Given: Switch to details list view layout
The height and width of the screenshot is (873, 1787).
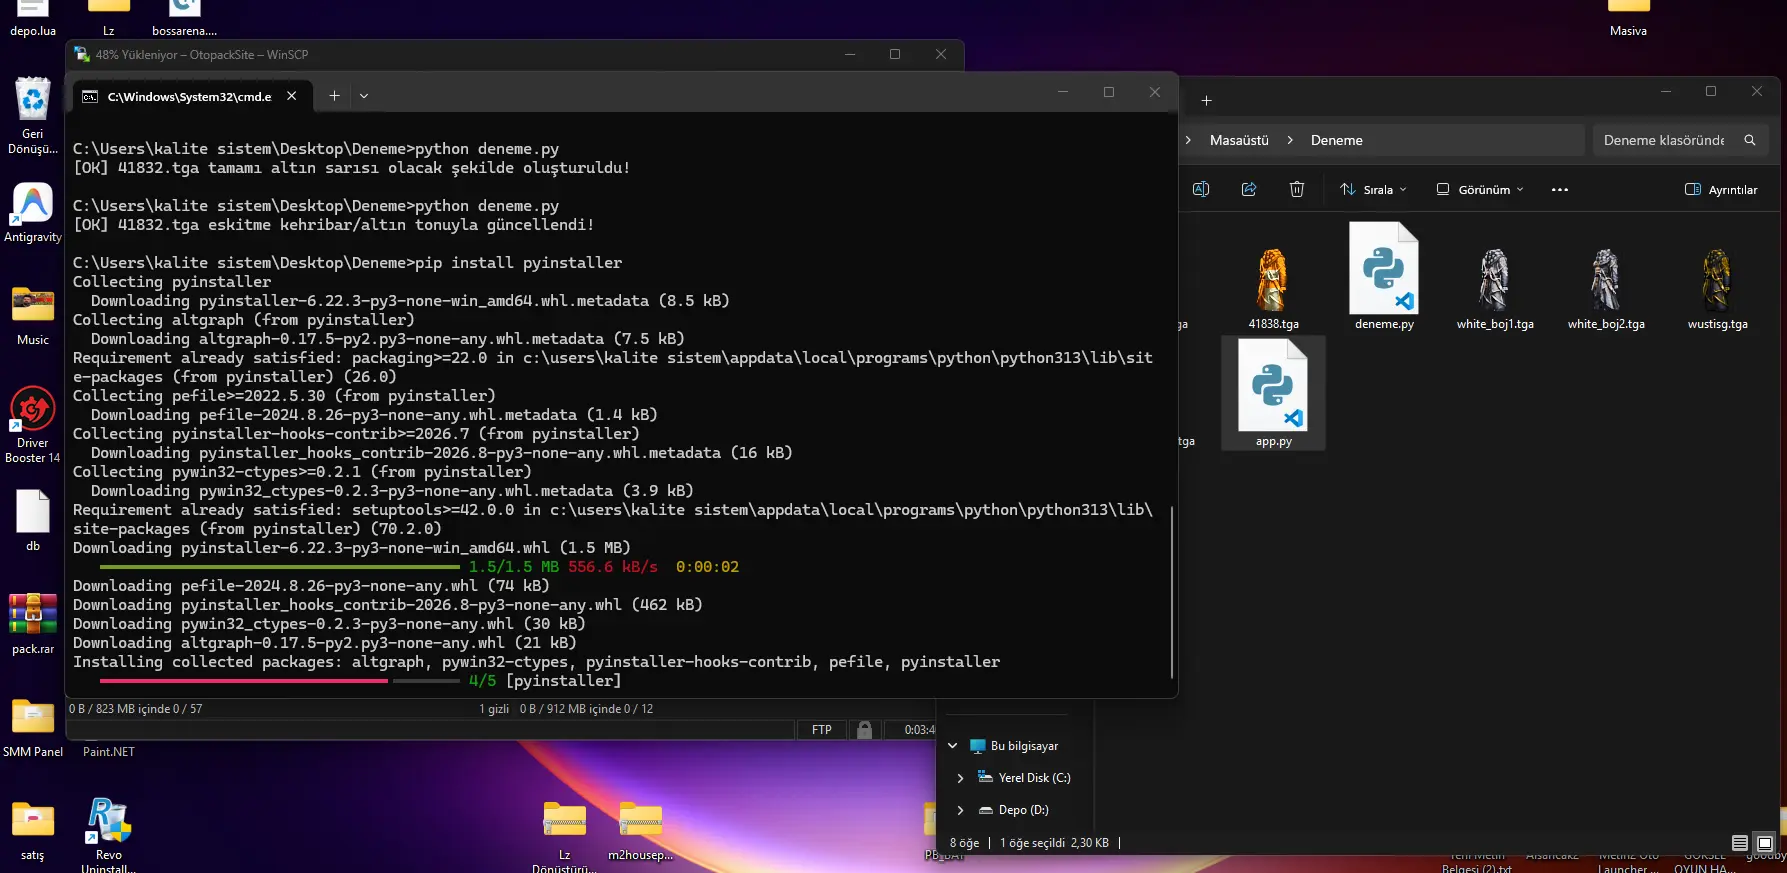Looking at the screenshot, I should (x=1740, y=843).
